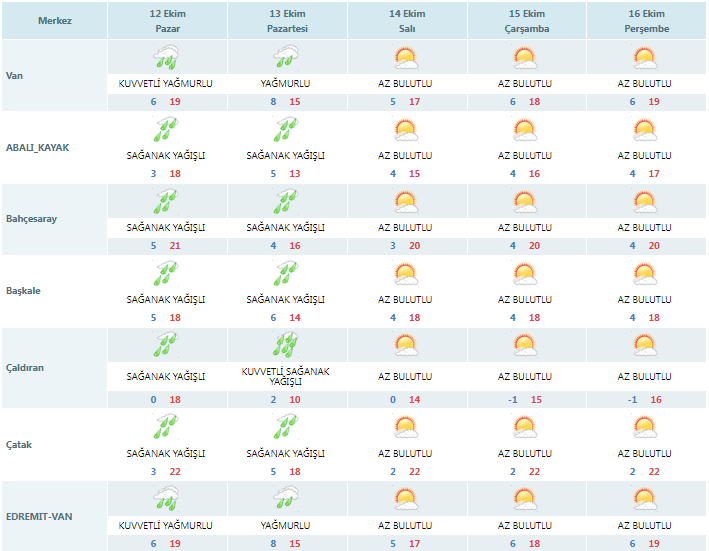
Task: Select the 16 Ekim Perşembe column header
Action: 645,20
